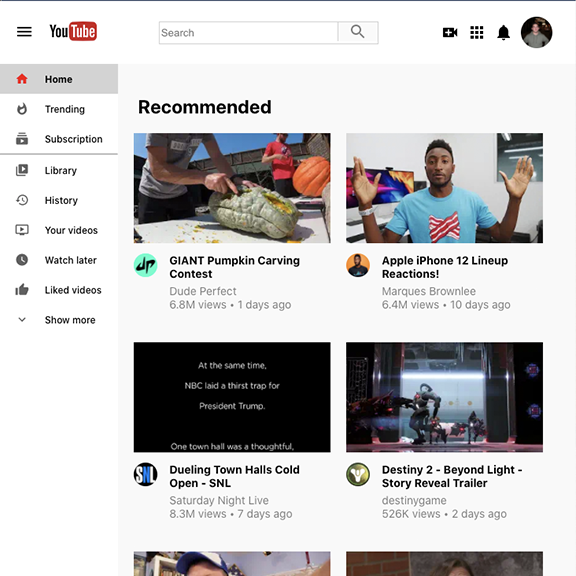
Task: Play the GIANT Pumpkin Carving thumbnail
Action: (x=232, y=188)
